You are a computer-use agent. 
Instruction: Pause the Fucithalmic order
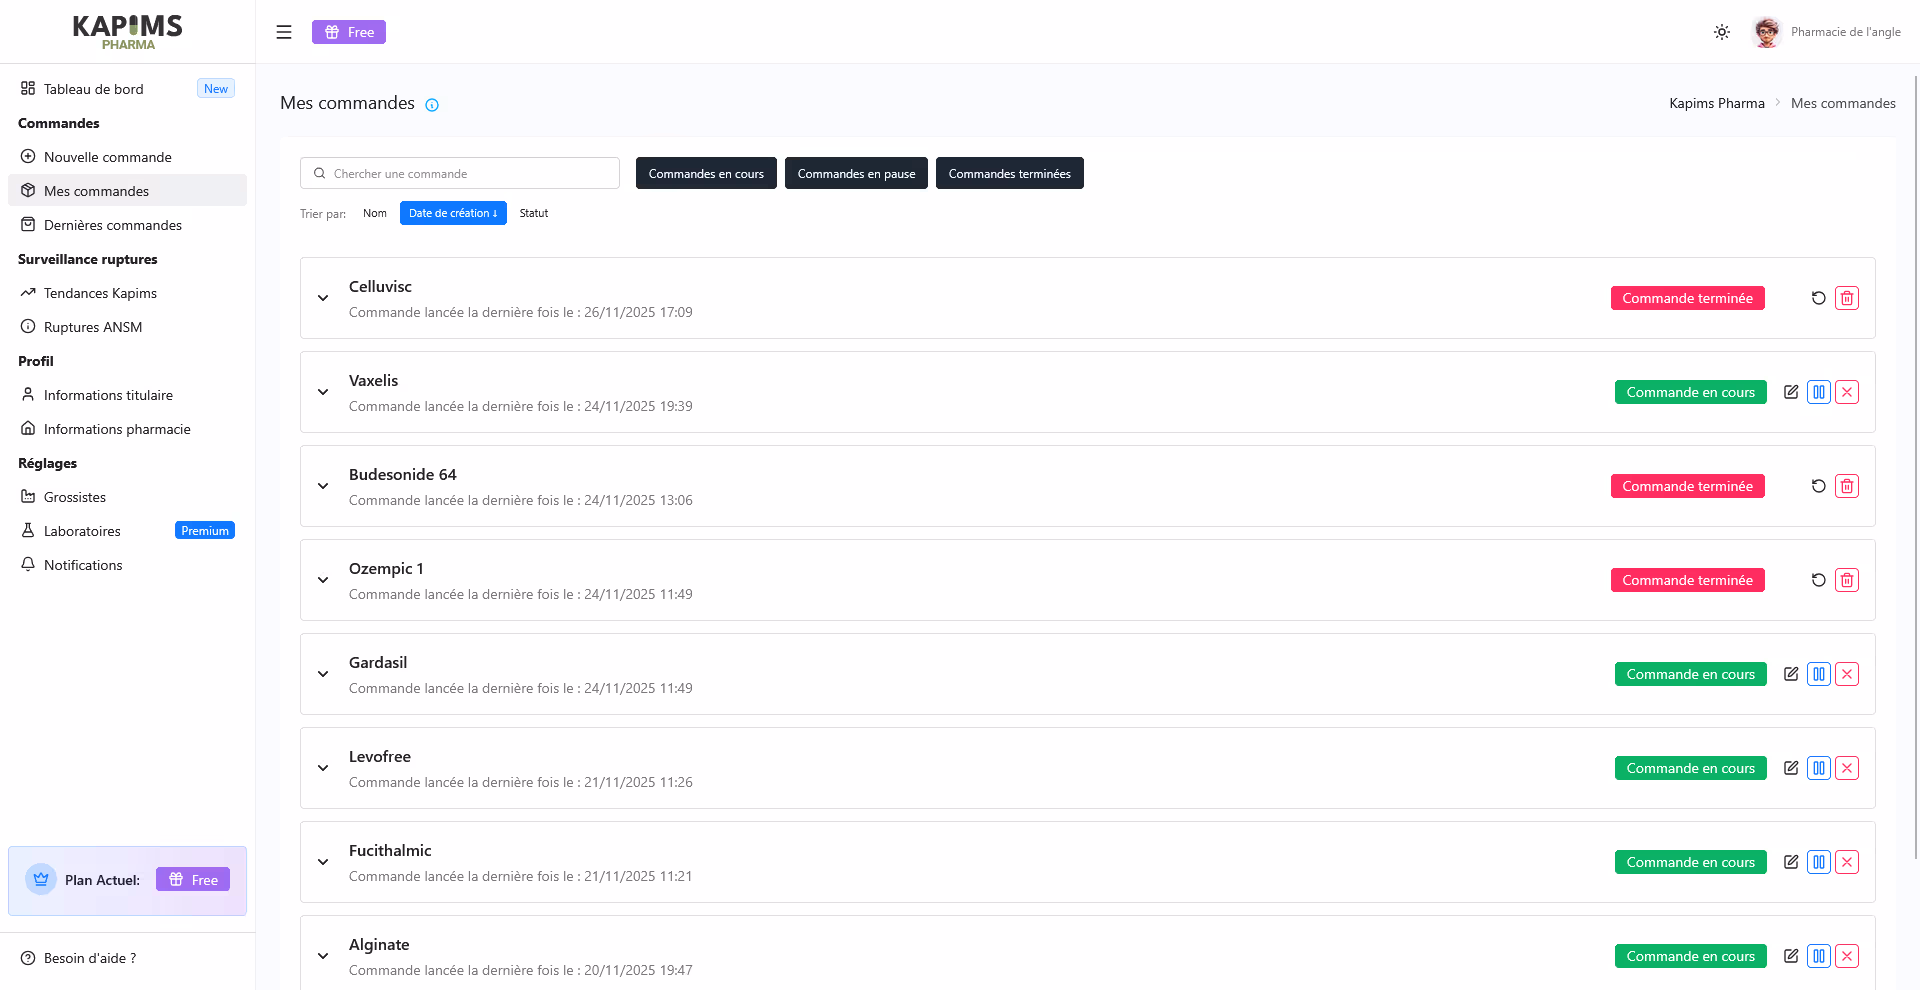click(x=1819, y=862)
